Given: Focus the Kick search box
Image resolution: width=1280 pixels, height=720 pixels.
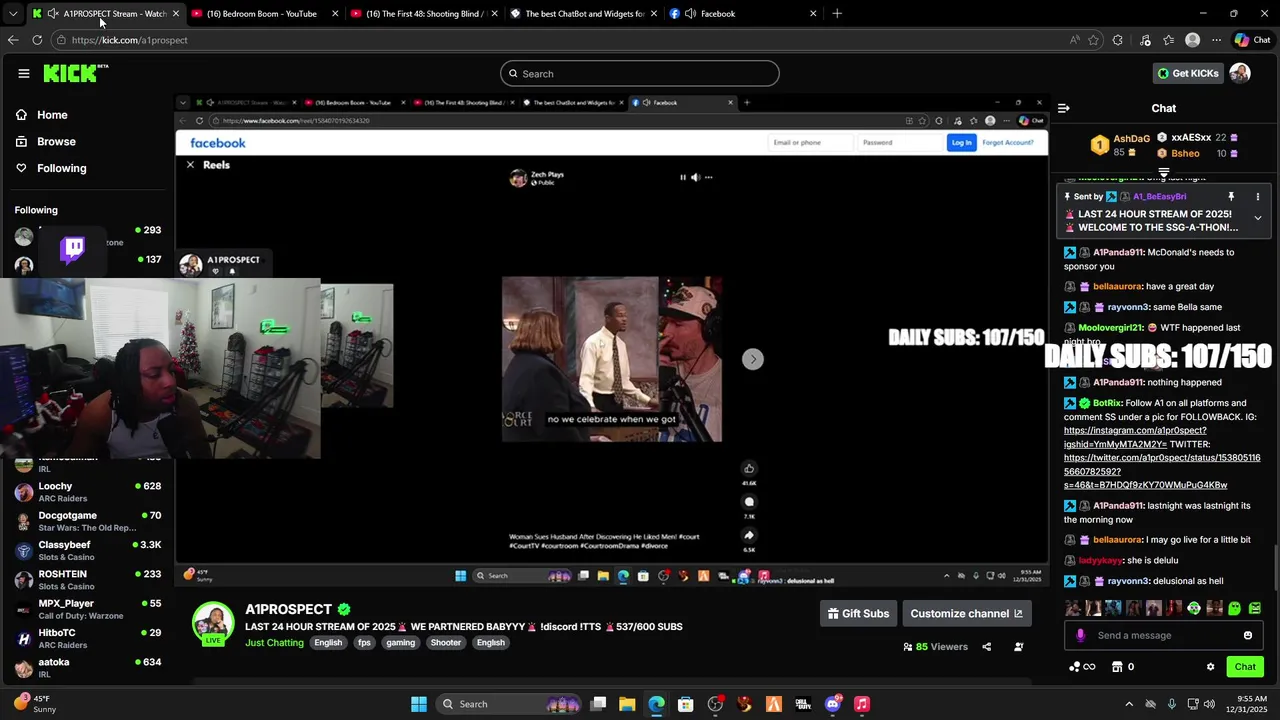Looking at the screenshot, I should click(640, 73).
